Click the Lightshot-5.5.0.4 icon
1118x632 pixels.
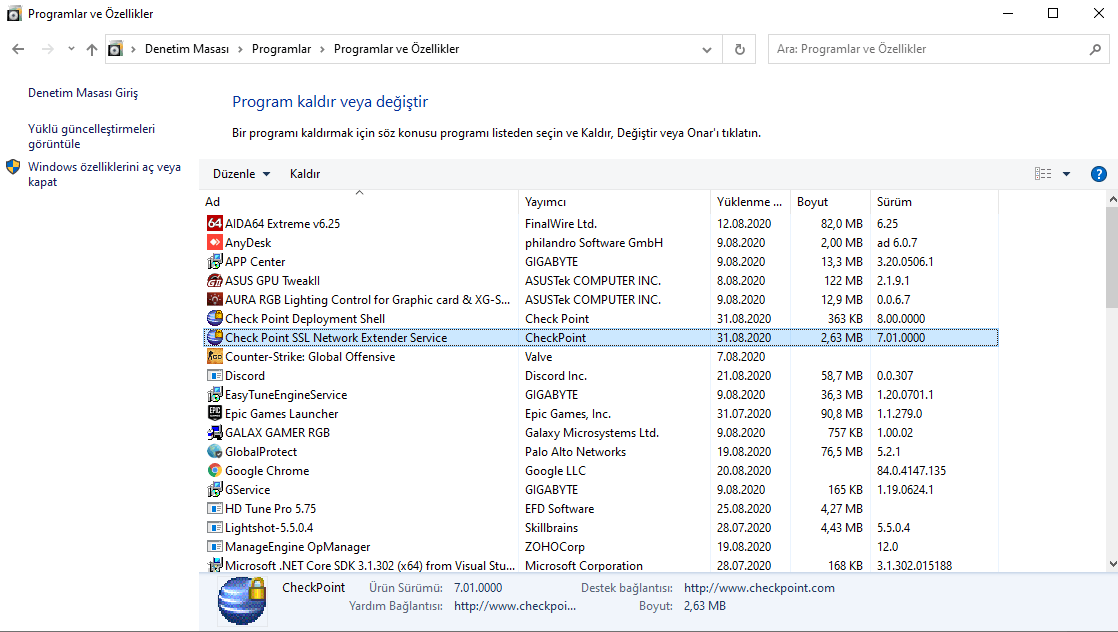click(x=215, y=528)
